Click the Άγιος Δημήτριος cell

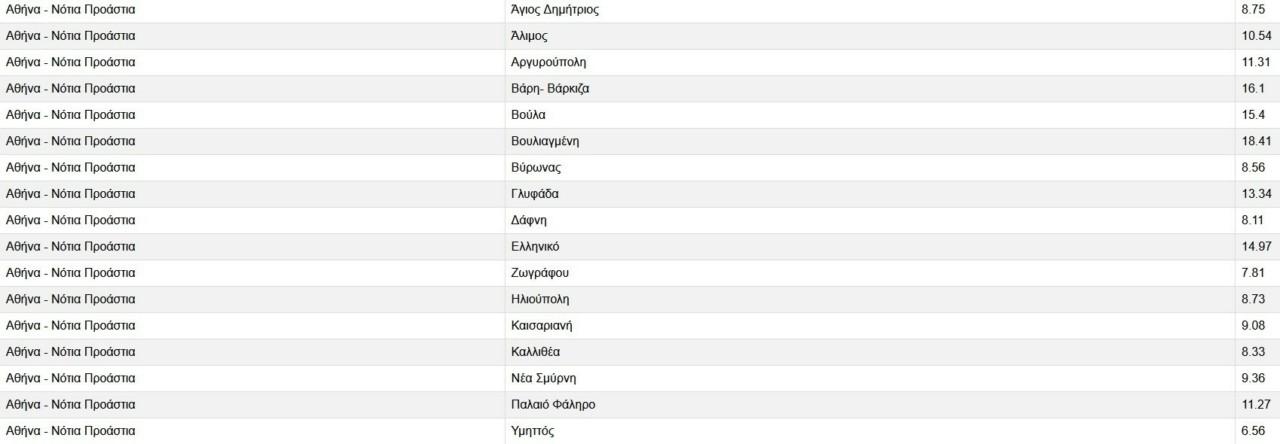click(555, 10)
